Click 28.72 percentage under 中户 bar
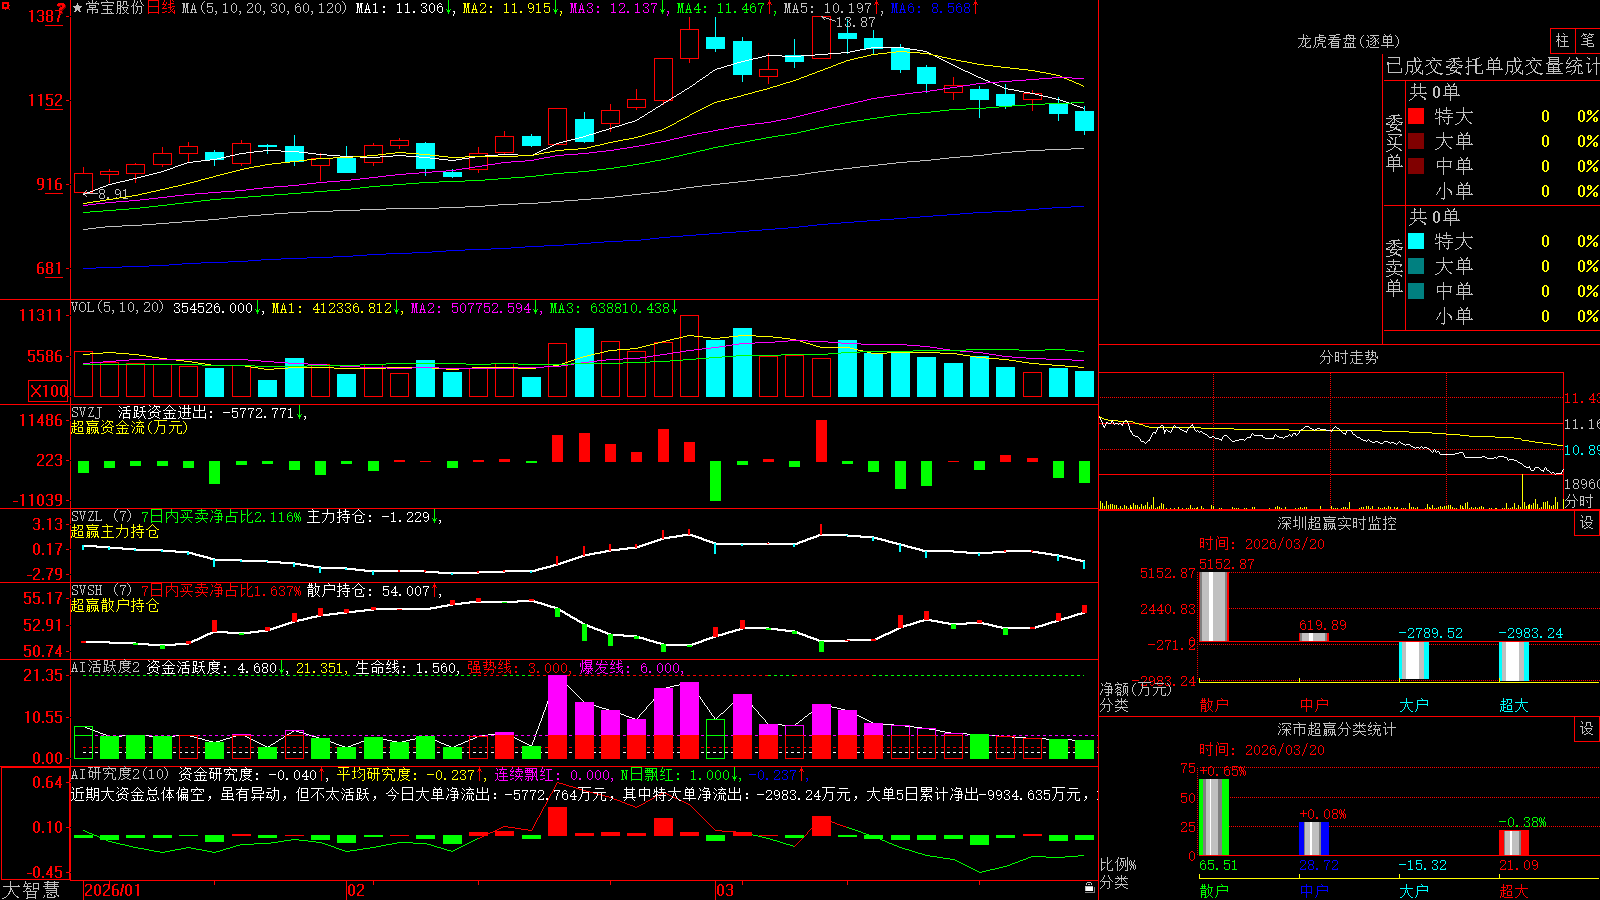This screenshot has width=1600, height=900. [x=1318, y=865]
